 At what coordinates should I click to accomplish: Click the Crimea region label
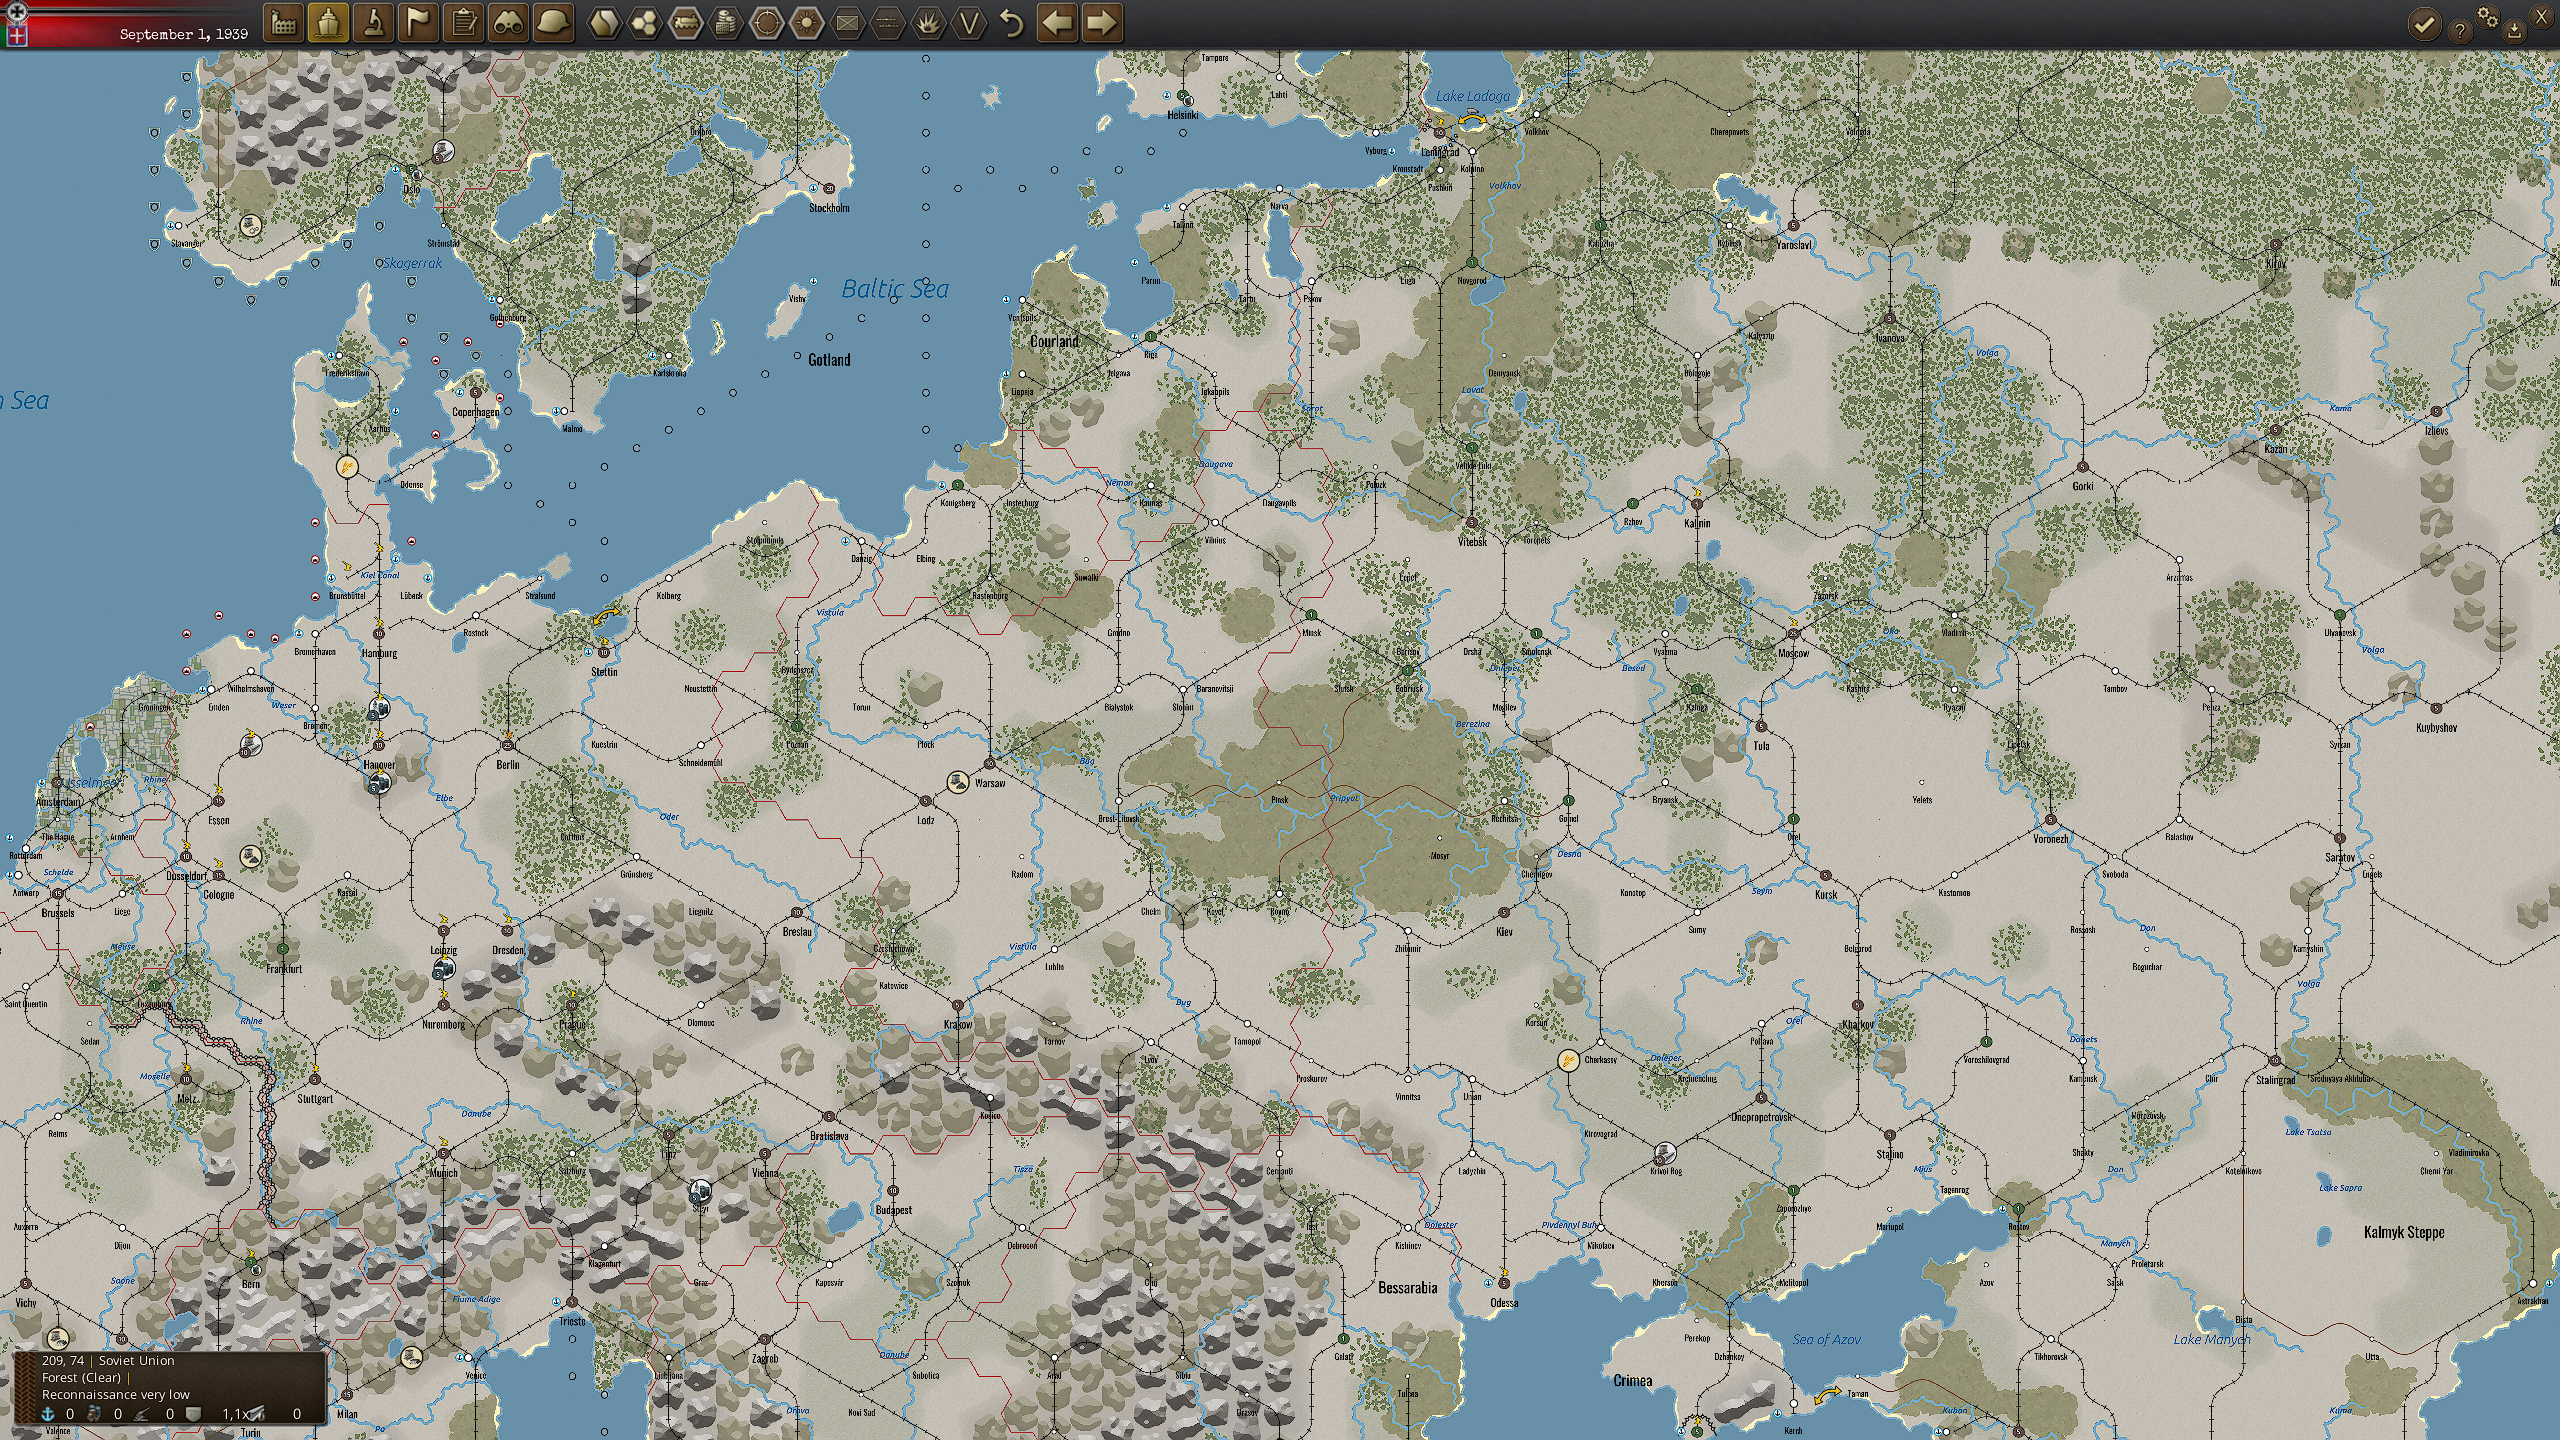(1632, 1381)
